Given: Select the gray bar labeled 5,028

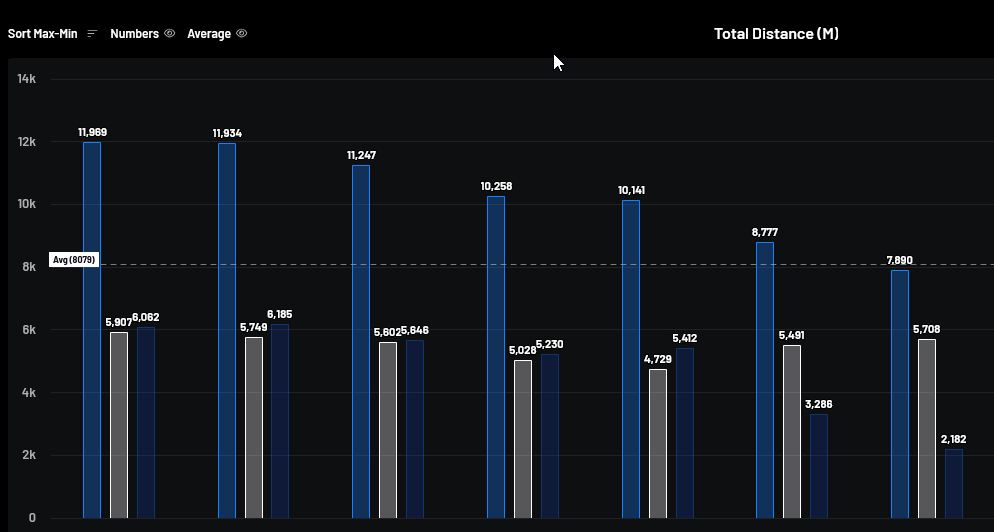Looking at the screenshot, I should [523, 439].
